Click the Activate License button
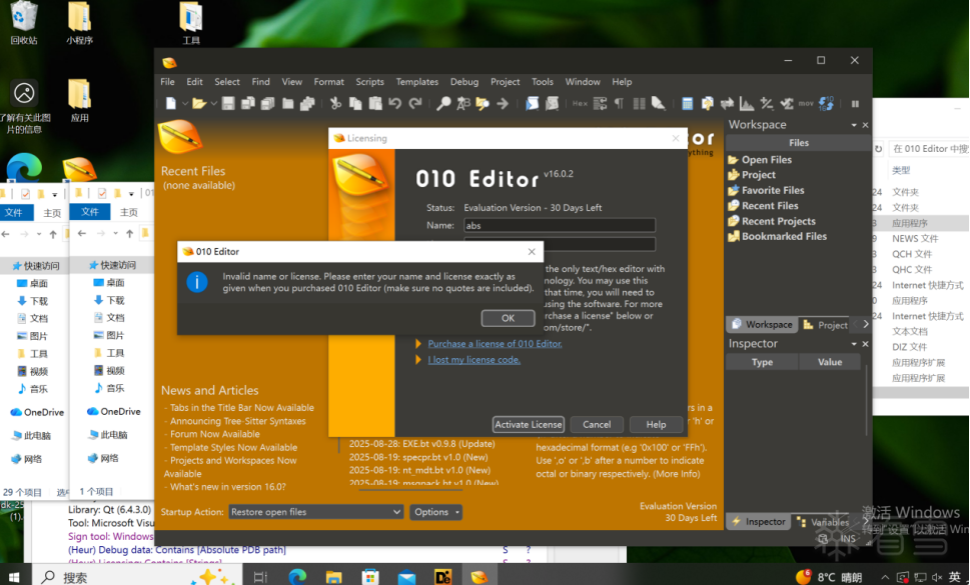Screen dimensions: 970x585 [528, 424]
